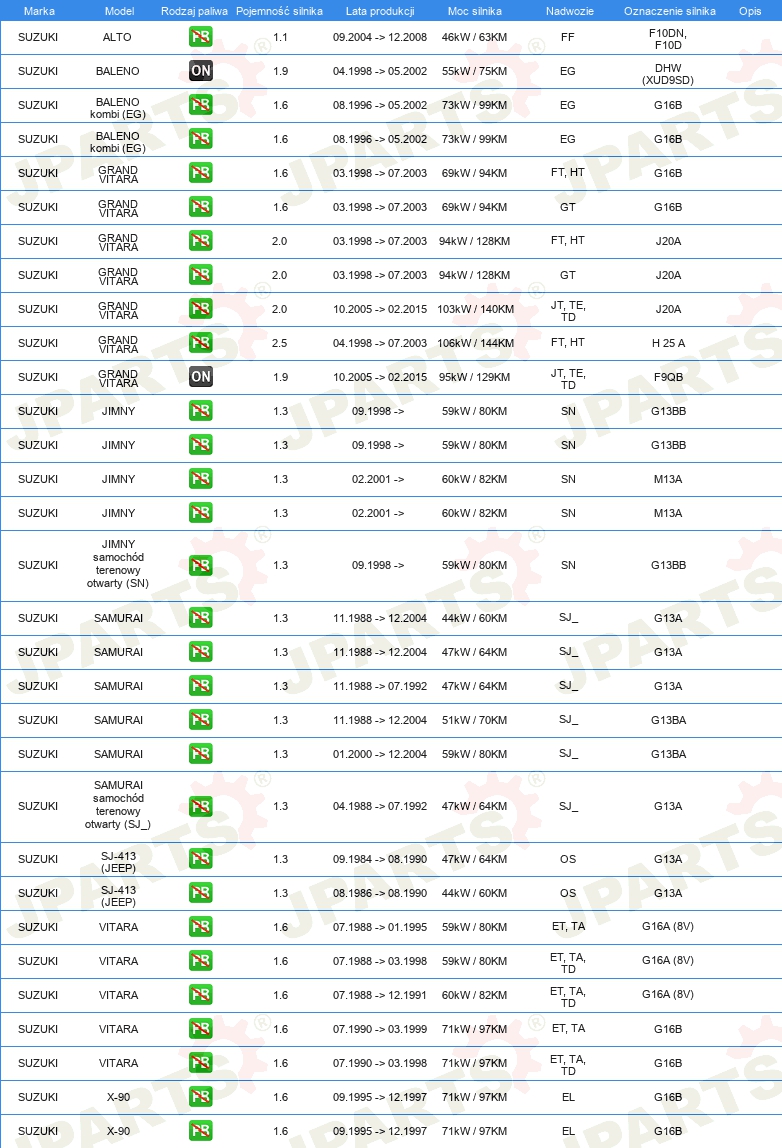Select the date range 07.1988 -> 12.1991

pyautogui.click(x=380, y=995)
